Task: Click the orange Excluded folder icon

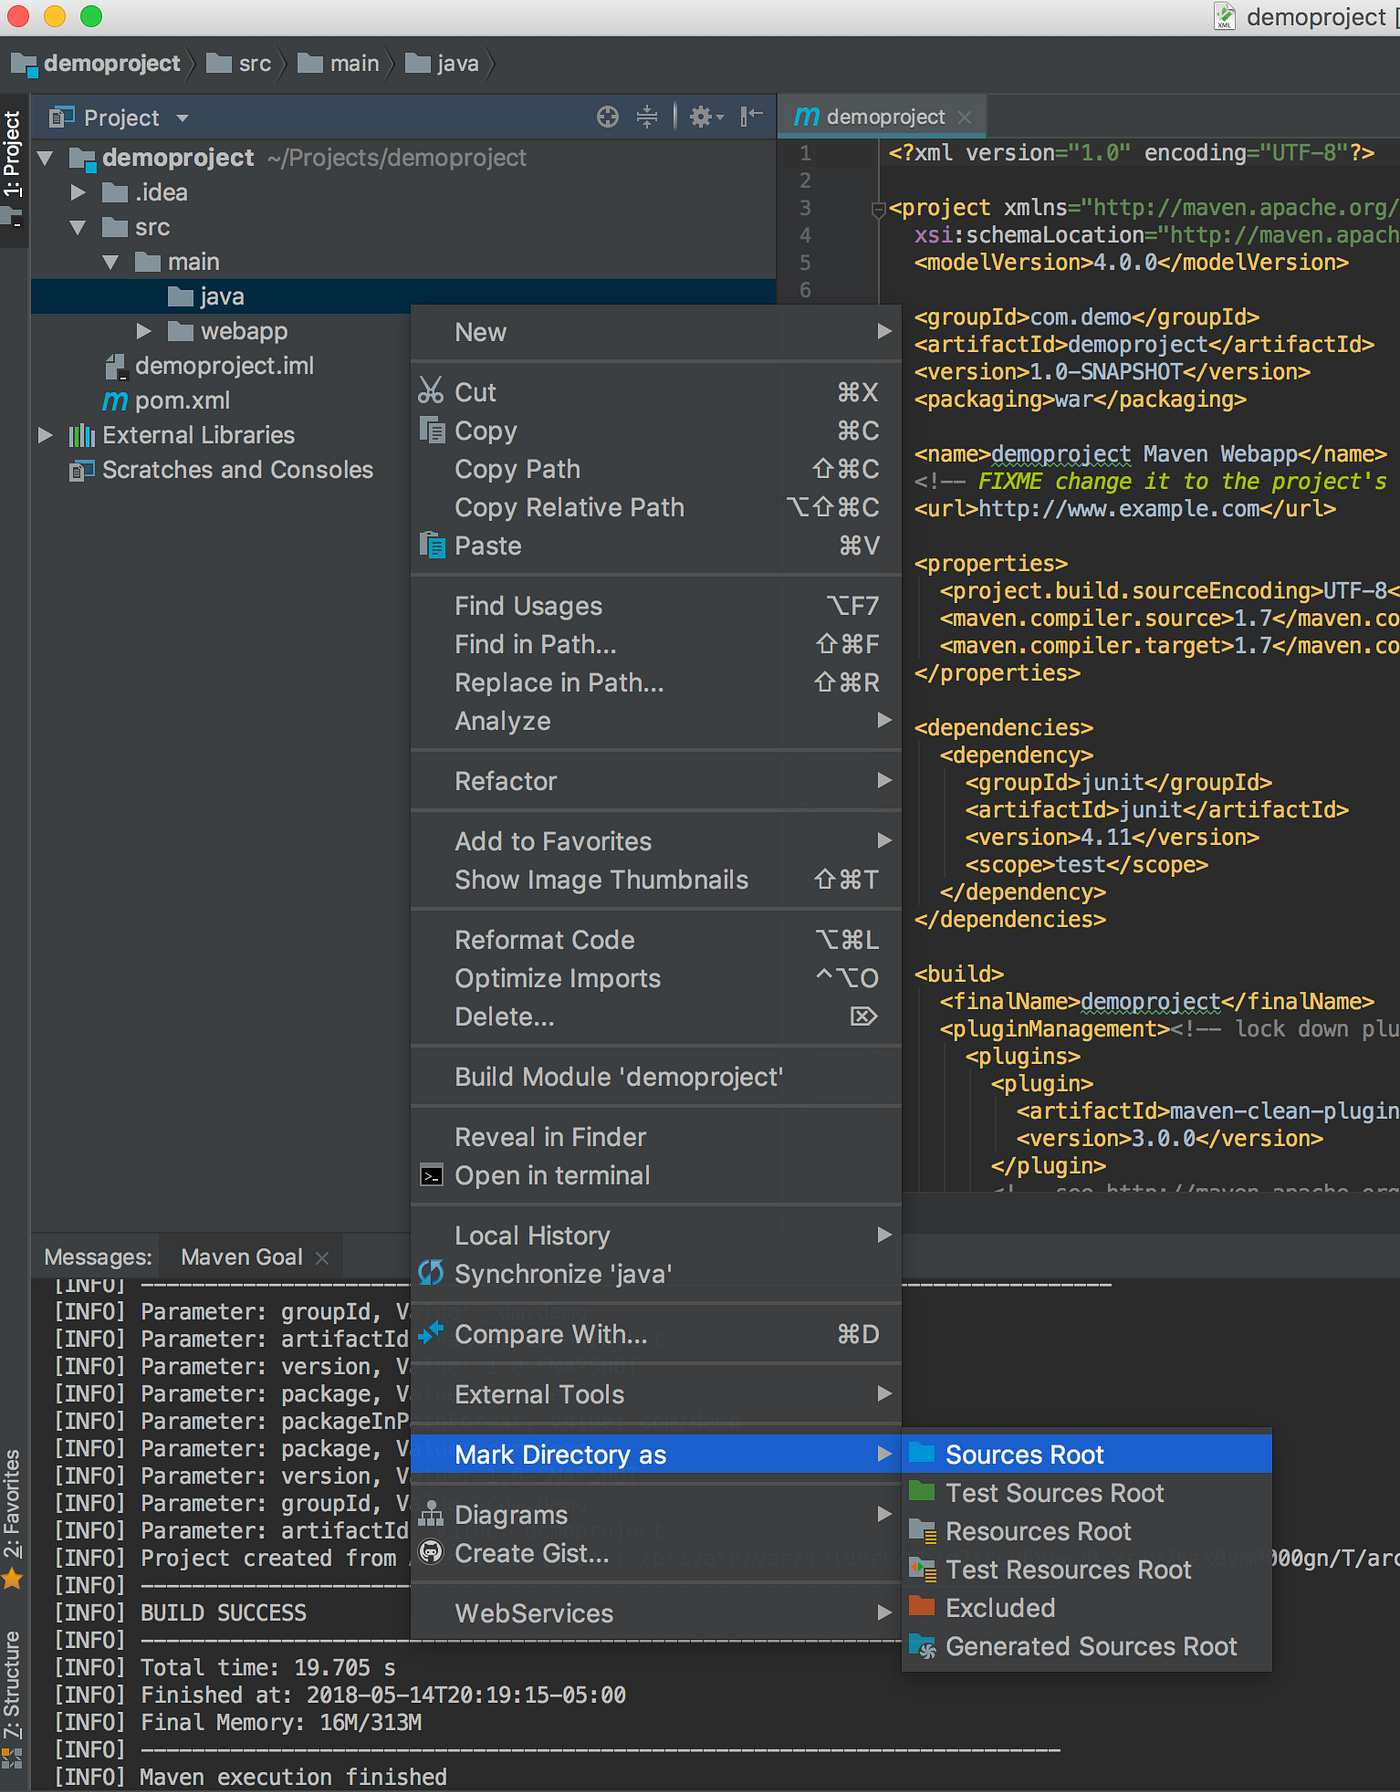Action: point(922,1607)
